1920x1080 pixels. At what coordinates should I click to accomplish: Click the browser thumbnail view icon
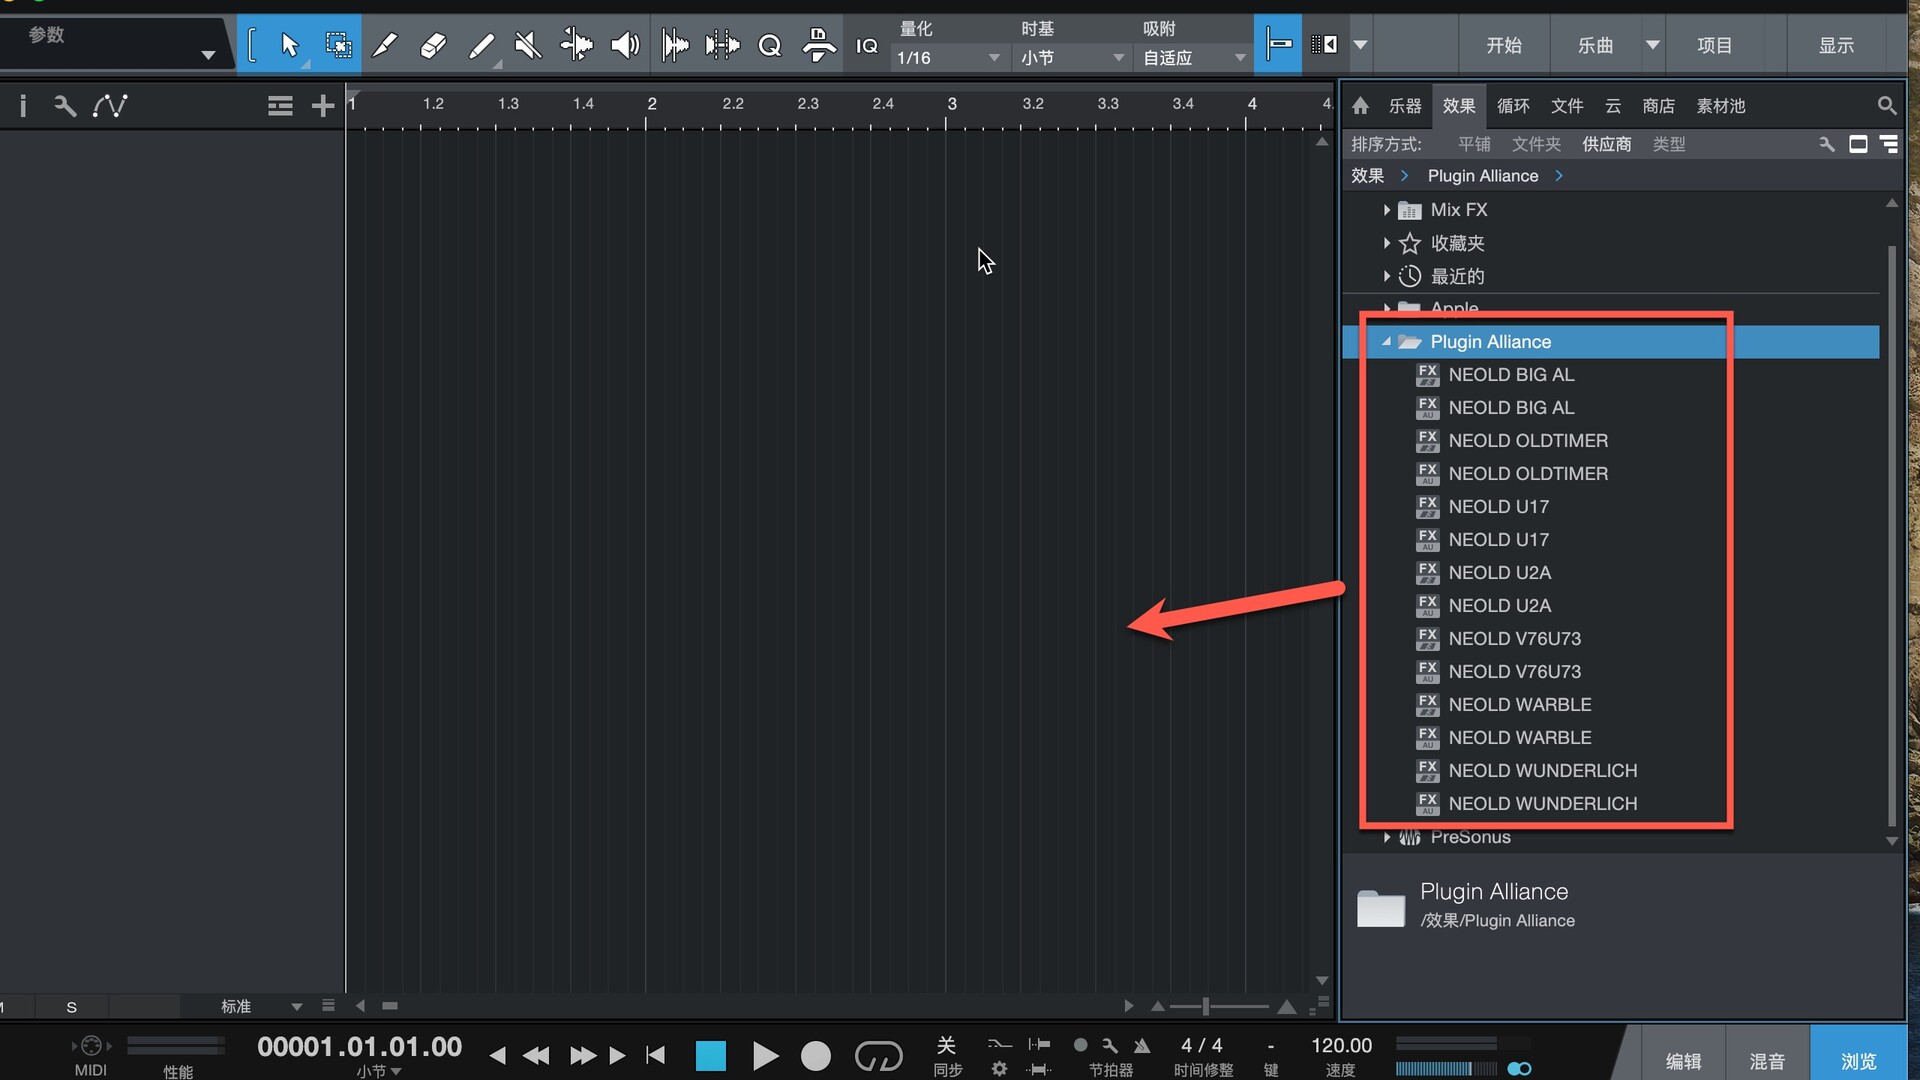click(x=1858, y=144)
